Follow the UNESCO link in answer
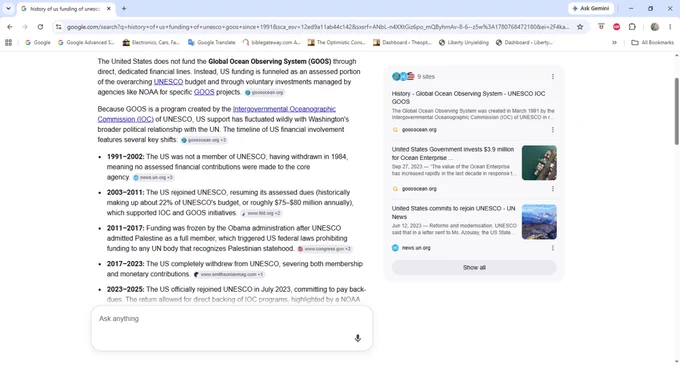The height and width of the screenshot is (366, 680). click(x=168, y=82)
